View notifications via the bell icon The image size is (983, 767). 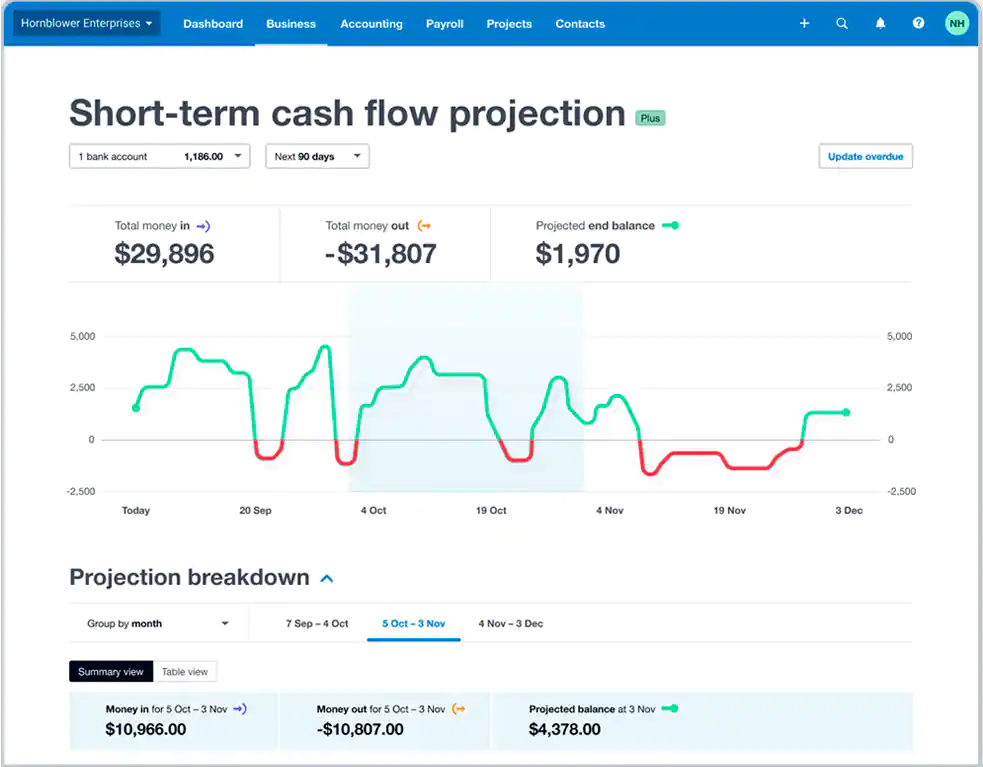pos(879,22)
